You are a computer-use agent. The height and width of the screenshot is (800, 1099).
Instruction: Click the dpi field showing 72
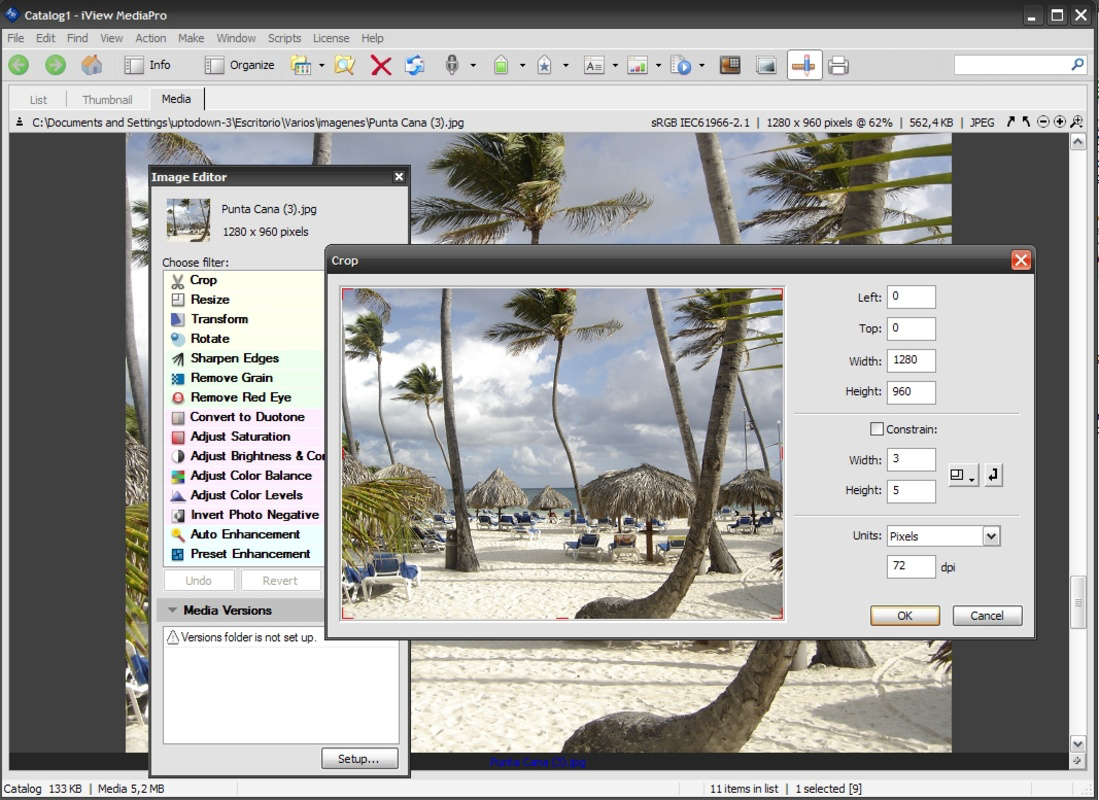click(x=910, y=567)
